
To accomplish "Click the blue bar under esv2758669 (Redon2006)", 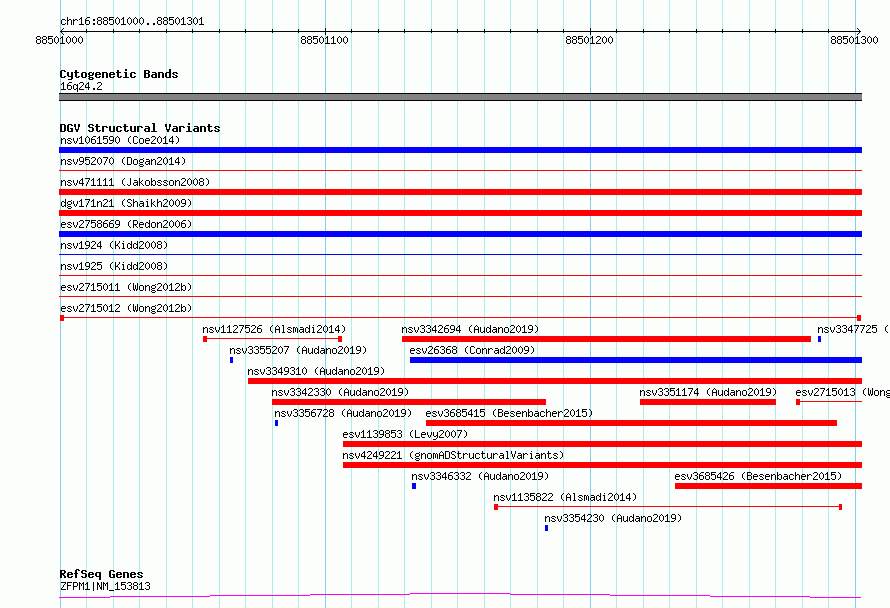I will (460, 234).
